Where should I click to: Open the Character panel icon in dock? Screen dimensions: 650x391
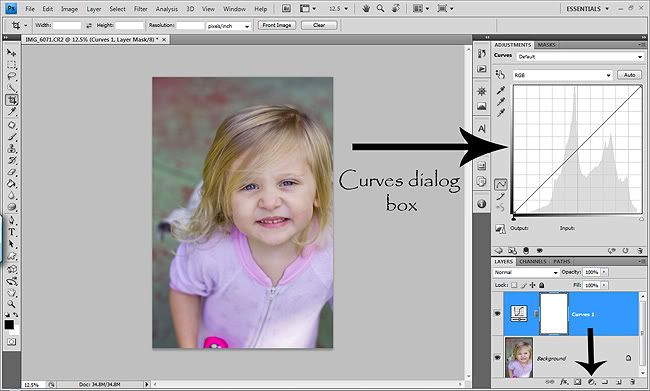point(482,129)
